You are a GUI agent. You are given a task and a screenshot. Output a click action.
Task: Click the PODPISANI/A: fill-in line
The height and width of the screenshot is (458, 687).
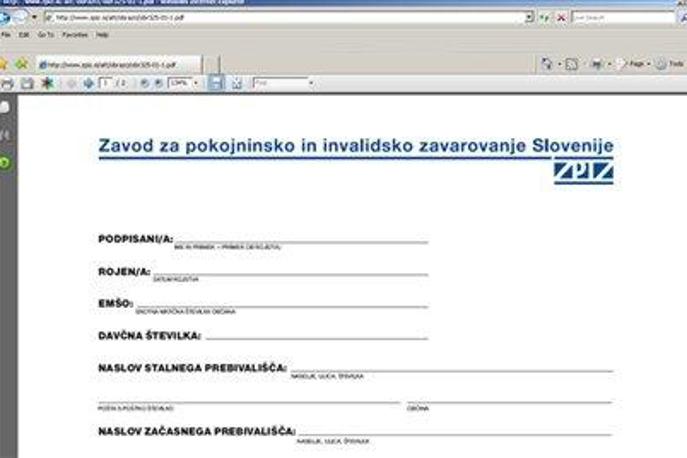(x=301, y=241)
